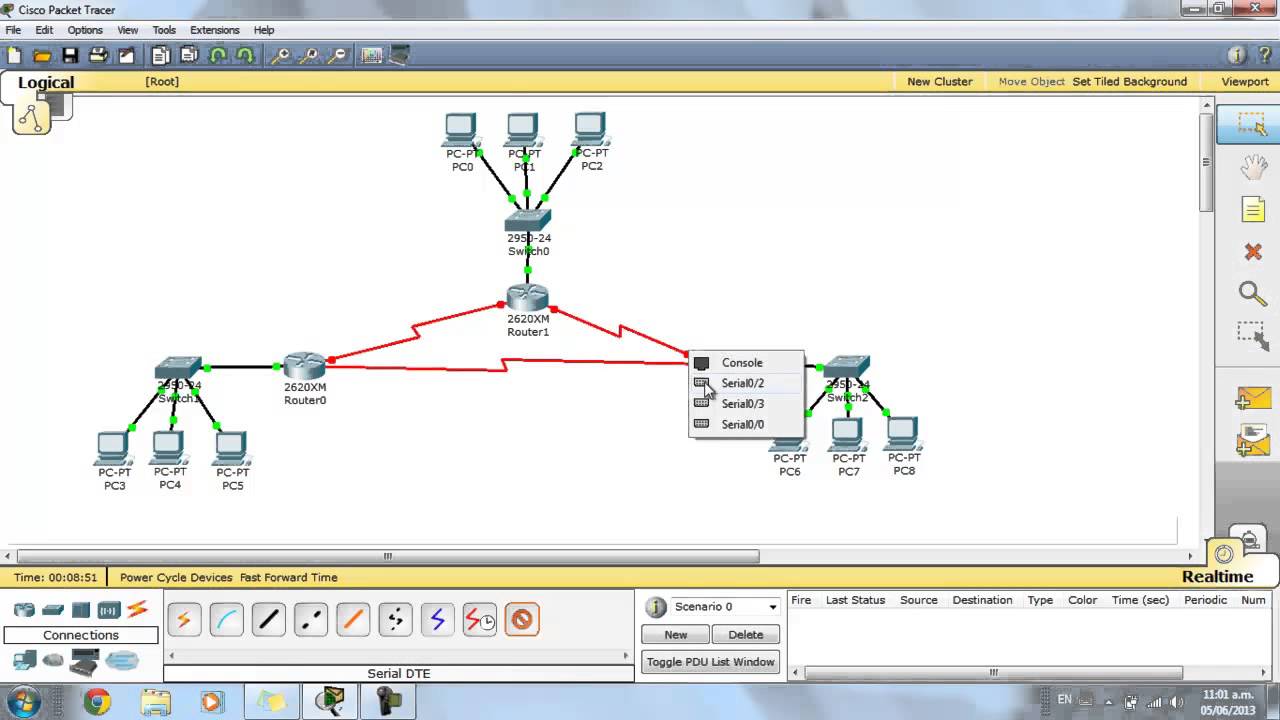Image resolution: width=1280 pixels, height=720 pixels.
Task: Select the Wireless Devices category icon
Action: point(109,609)
